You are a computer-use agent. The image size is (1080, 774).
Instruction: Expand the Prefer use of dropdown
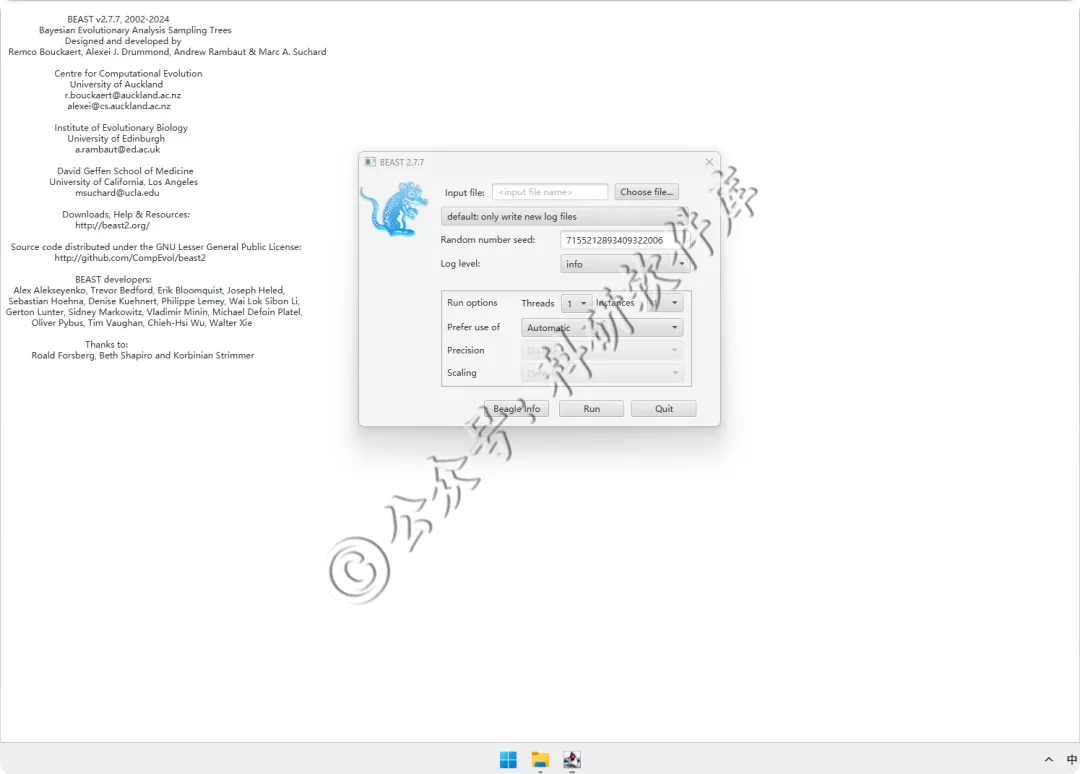tap(602, 328)
